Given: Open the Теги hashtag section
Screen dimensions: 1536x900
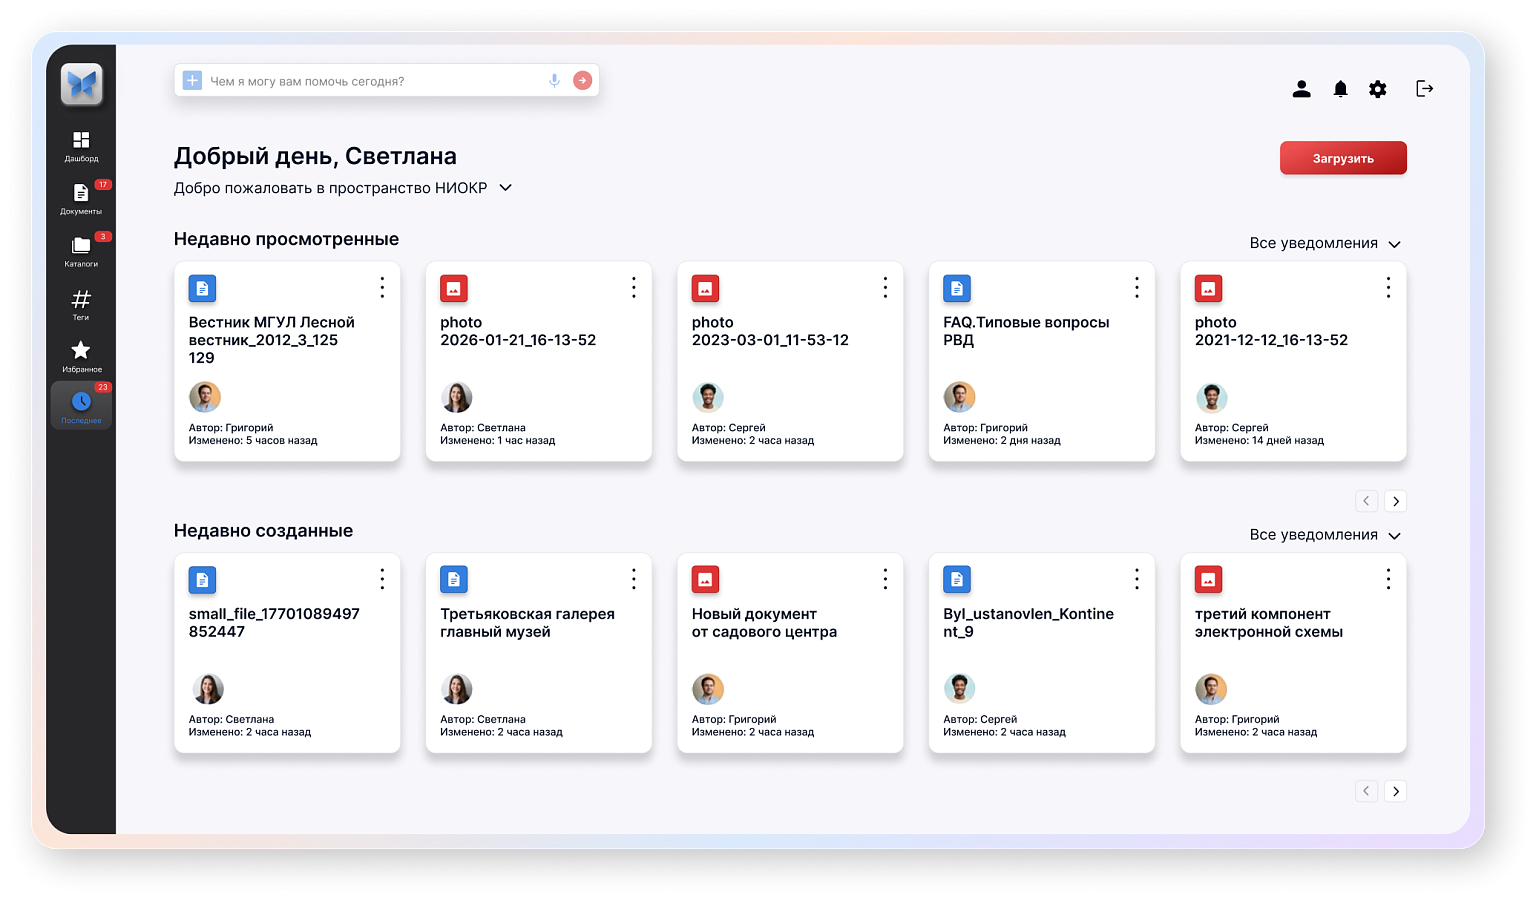Looking at the screenshot, I should click(81, 304).
